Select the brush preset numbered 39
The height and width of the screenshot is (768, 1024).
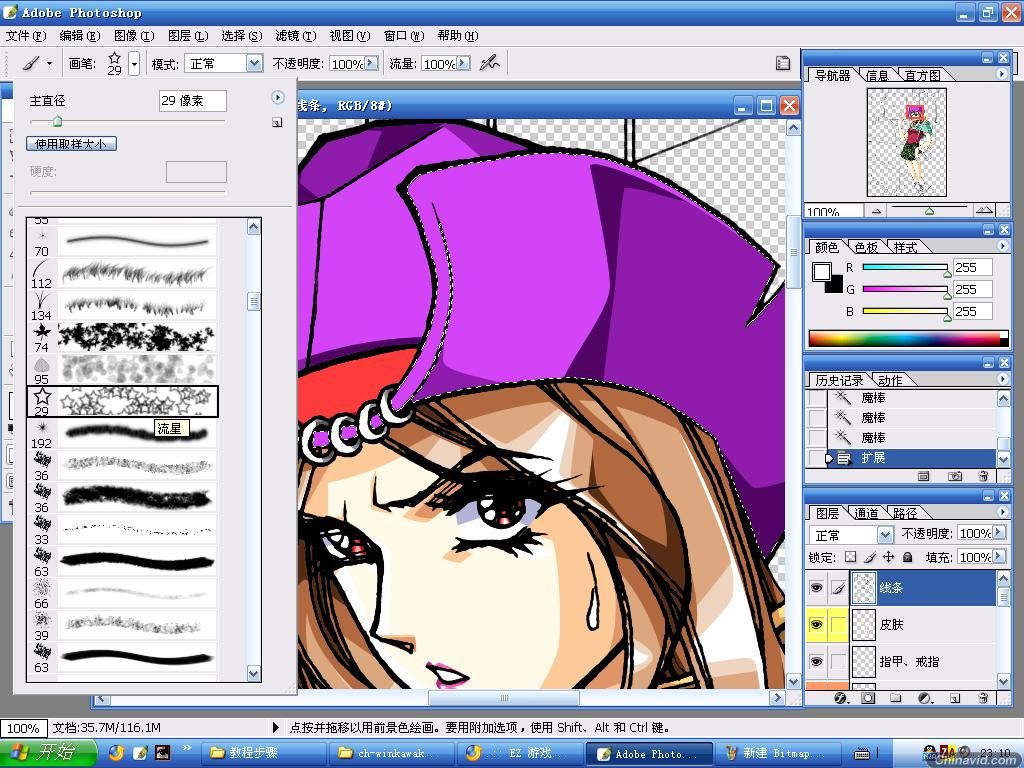(x=122, y=626)
